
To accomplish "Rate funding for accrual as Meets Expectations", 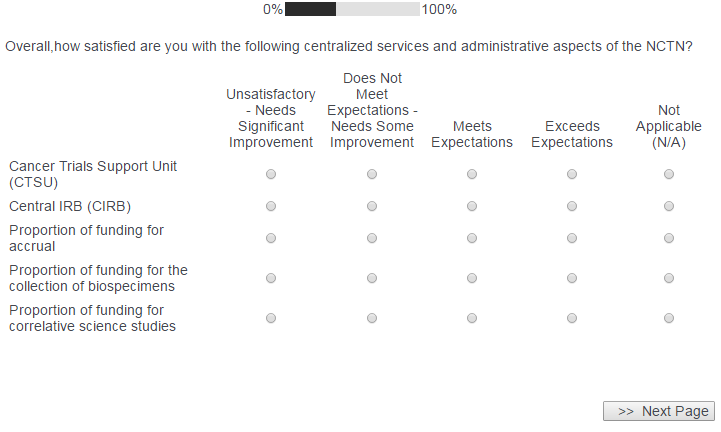I will [x=472, y=239].
